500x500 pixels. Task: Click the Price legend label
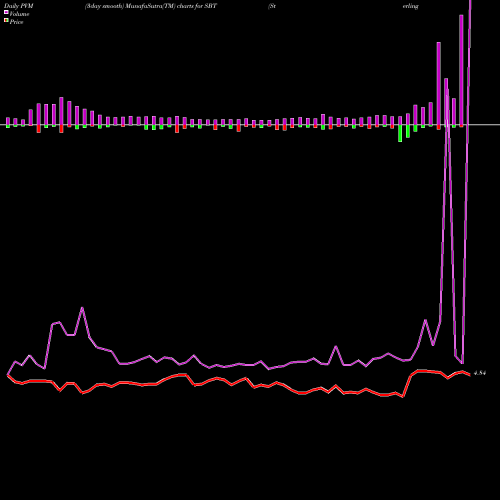pos(16,22)
